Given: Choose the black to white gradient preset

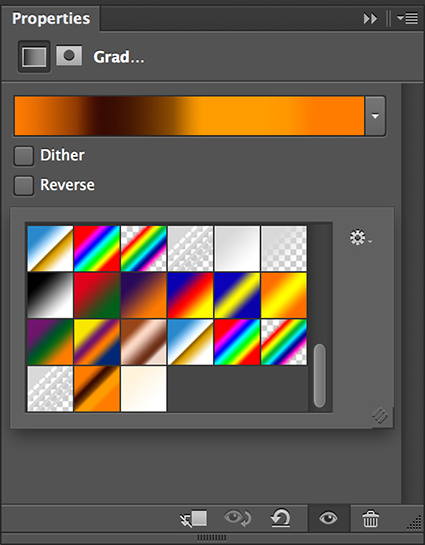Looking at the screenshot, I should pyautogui.click(x=50, y=295).
